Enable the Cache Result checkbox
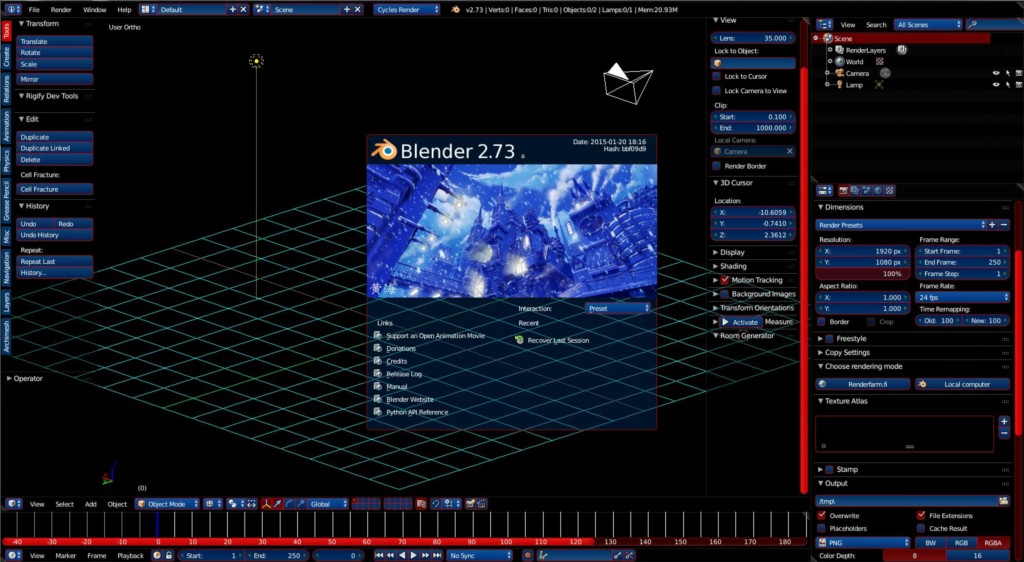 point(921,529)
